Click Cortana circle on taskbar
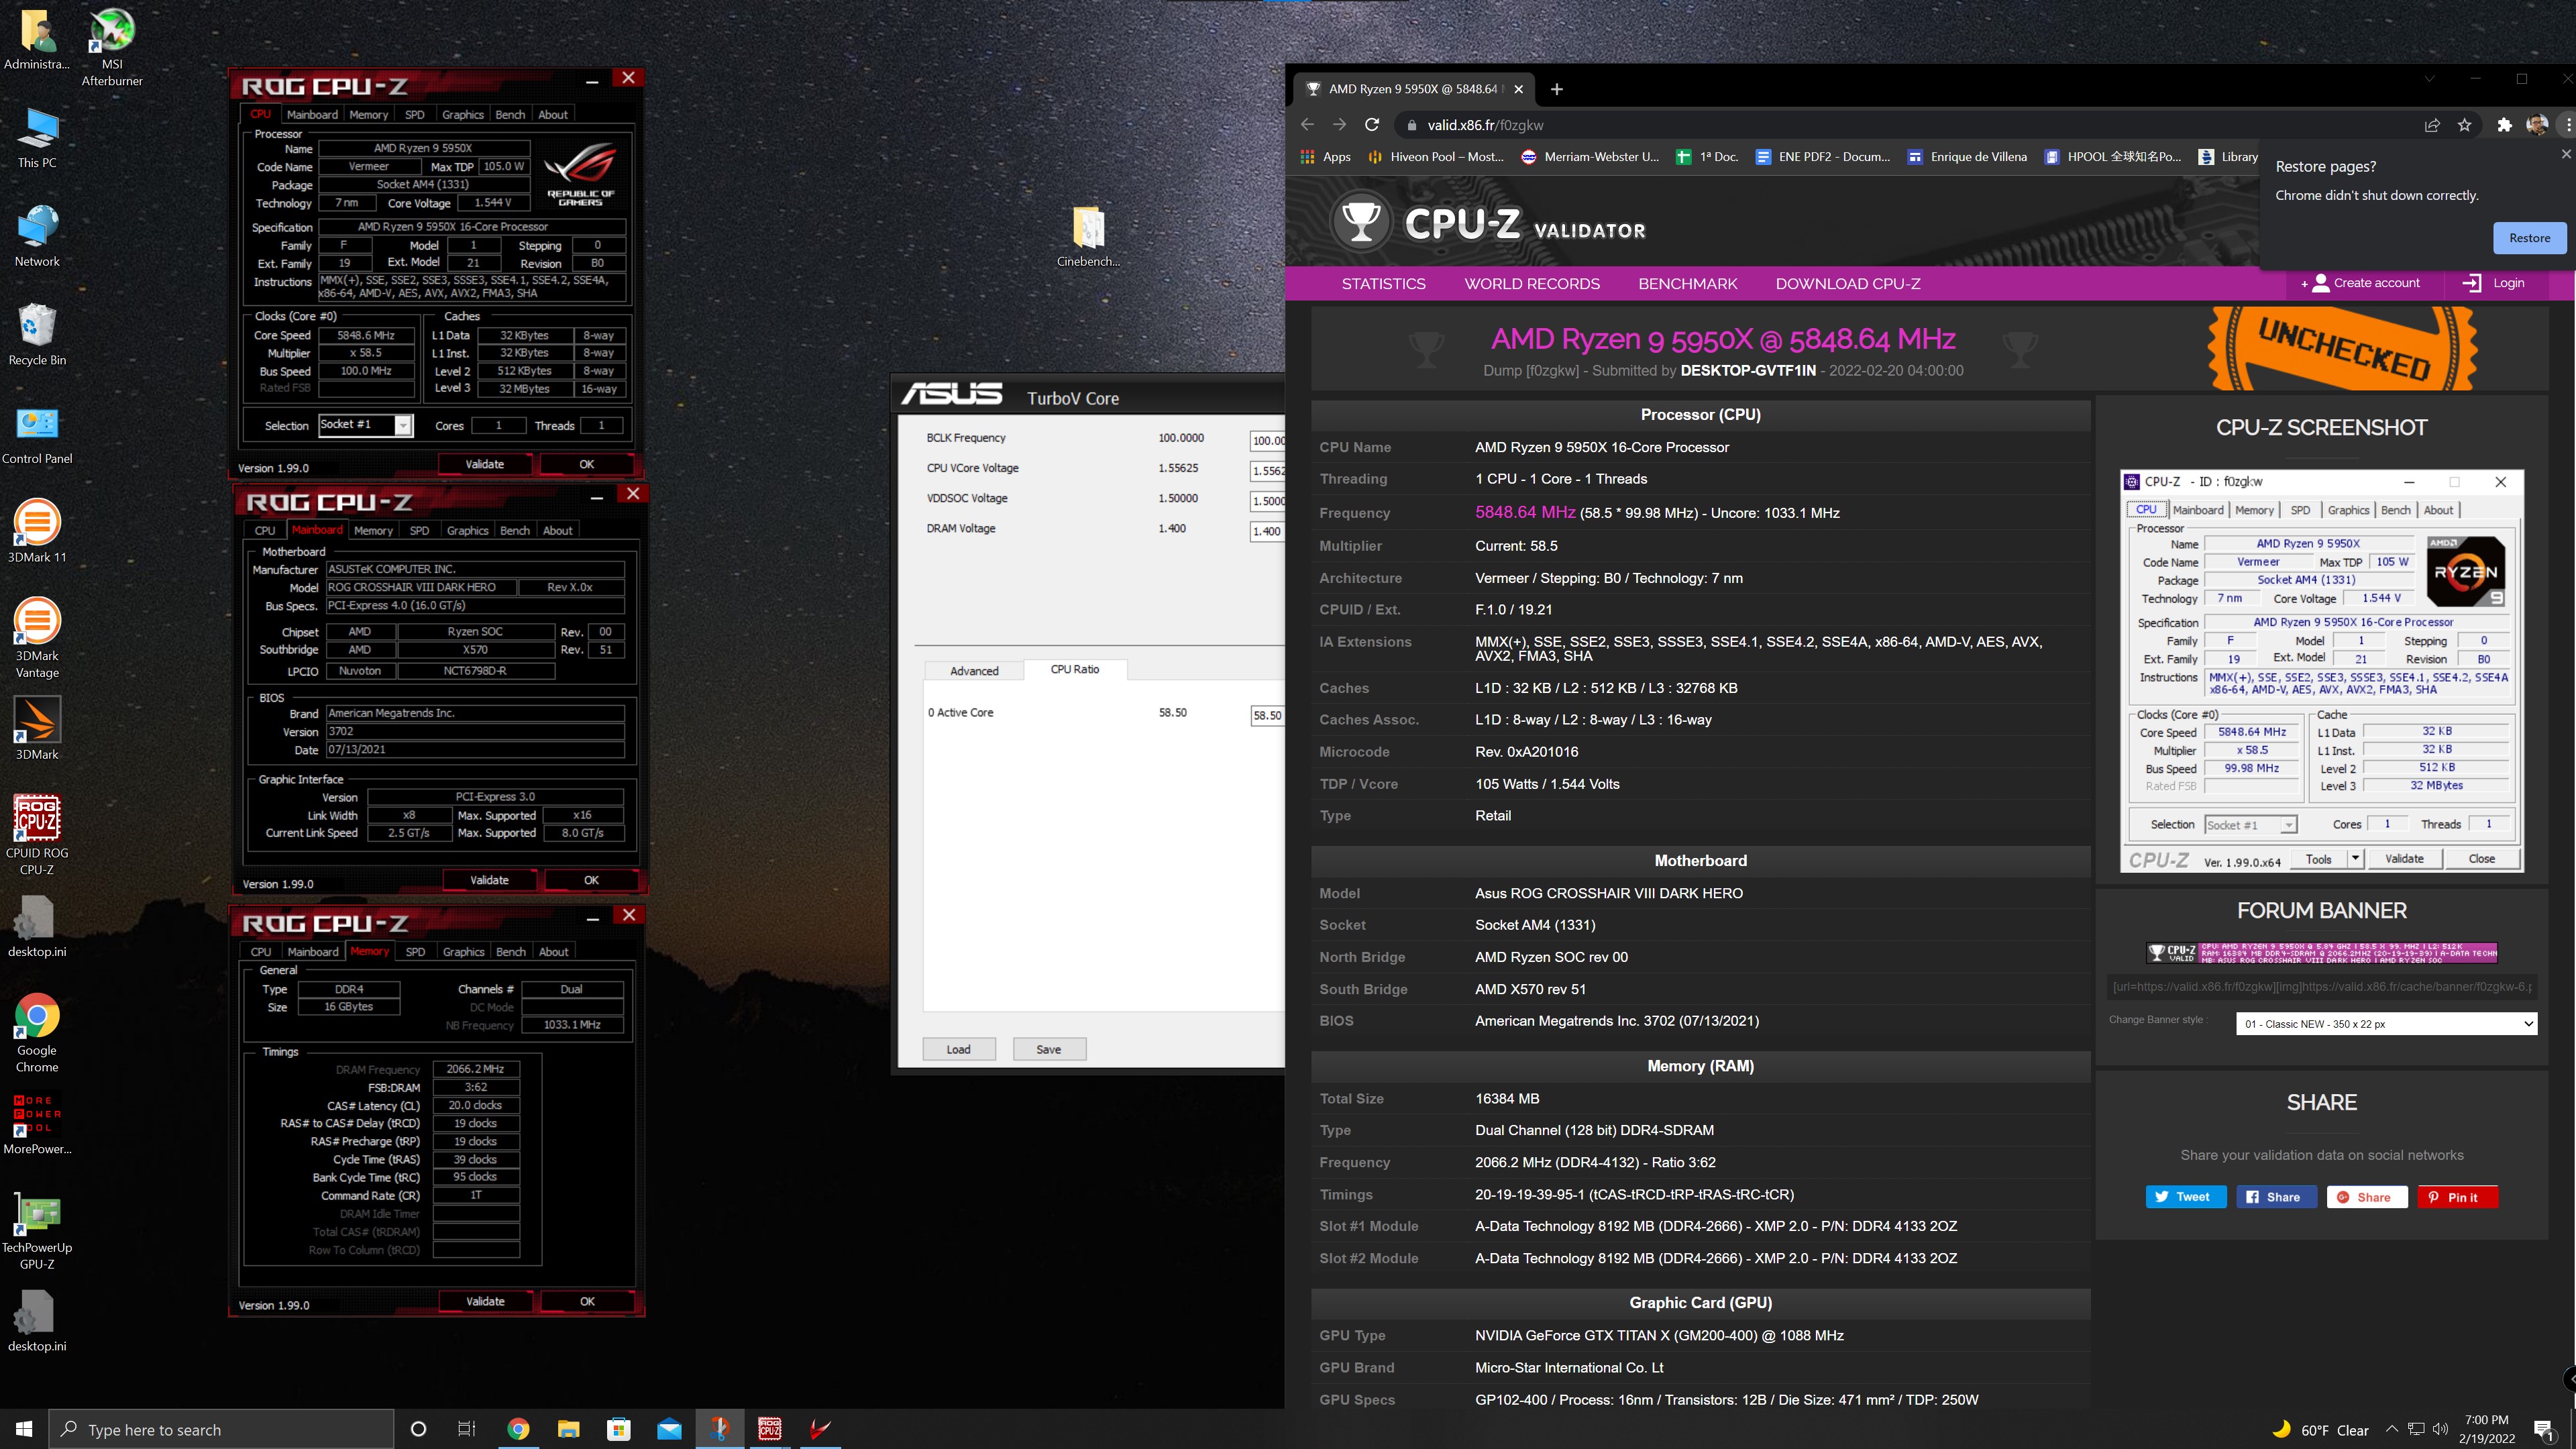 coord(418,1429)
